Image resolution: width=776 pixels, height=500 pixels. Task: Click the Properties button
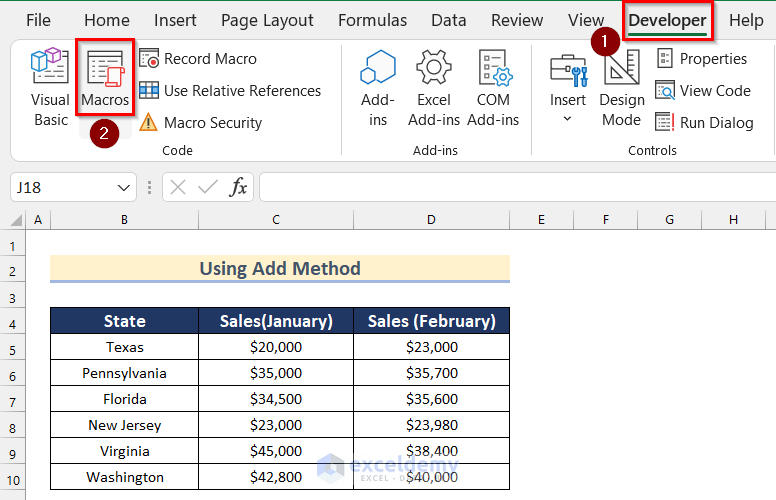coord(702,59)
